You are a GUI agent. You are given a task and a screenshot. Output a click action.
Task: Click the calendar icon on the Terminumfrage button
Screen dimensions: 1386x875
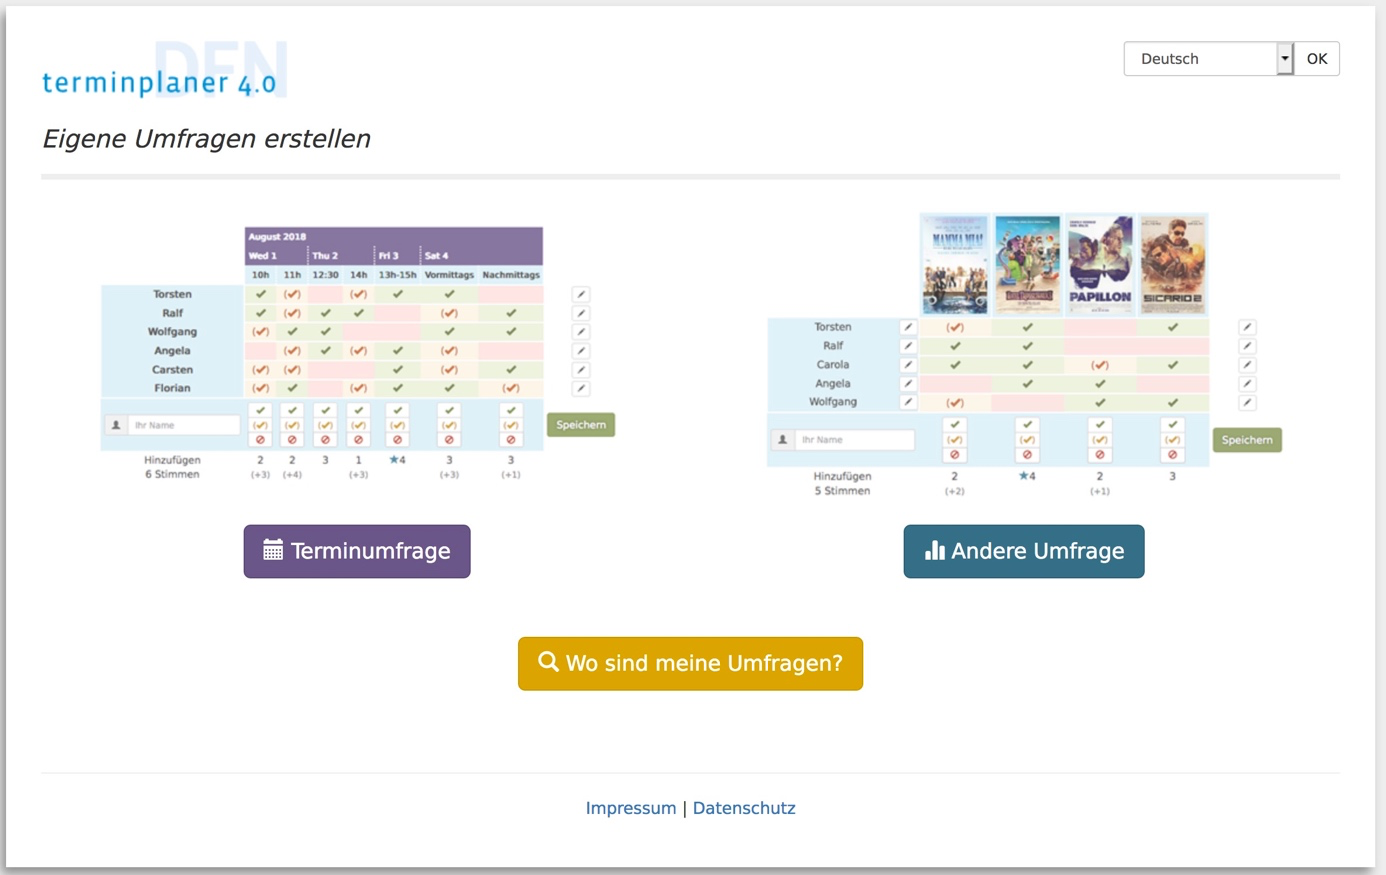pyautogui.click(x=273, y=550)
